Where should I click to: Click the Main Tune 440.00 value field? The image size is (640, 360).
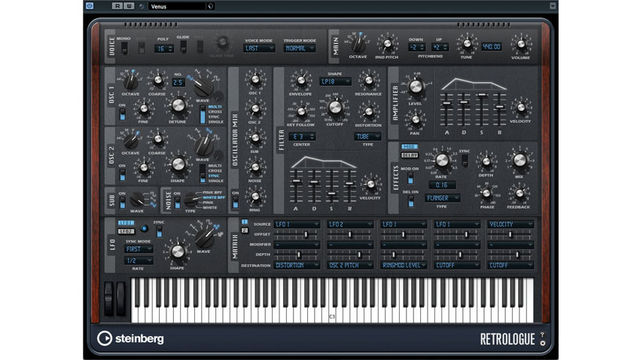coord(491,47)
